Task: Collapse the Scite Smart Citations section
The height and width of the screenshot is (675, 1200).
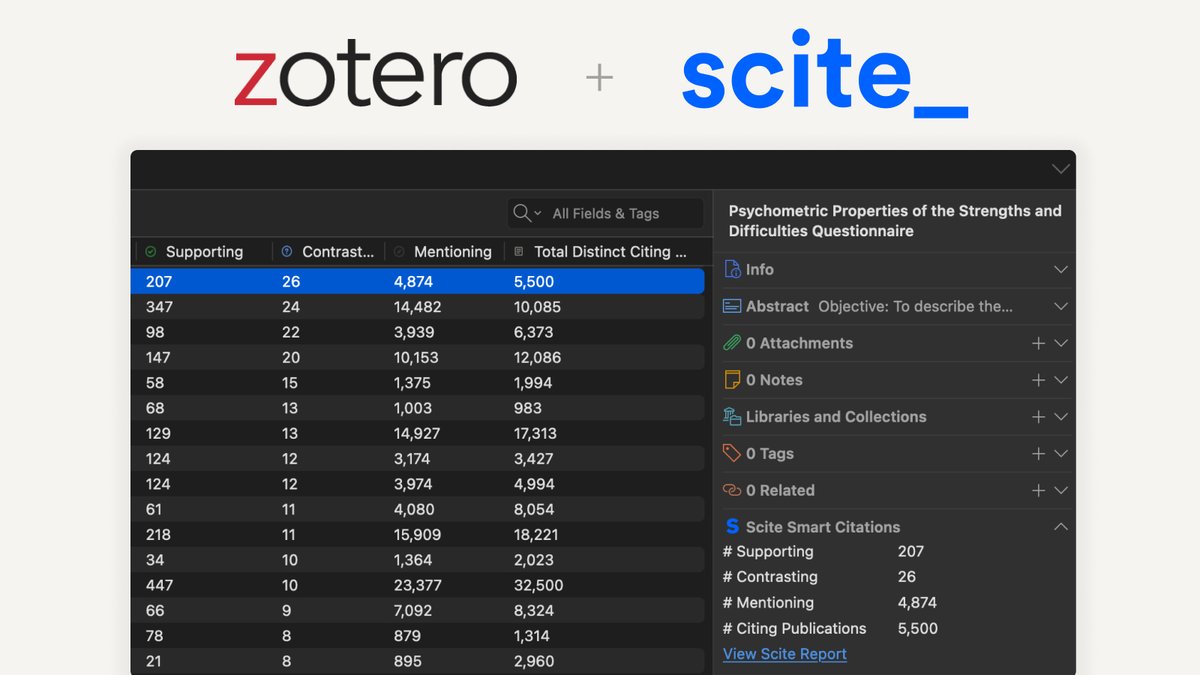Action: point(1061,527)
